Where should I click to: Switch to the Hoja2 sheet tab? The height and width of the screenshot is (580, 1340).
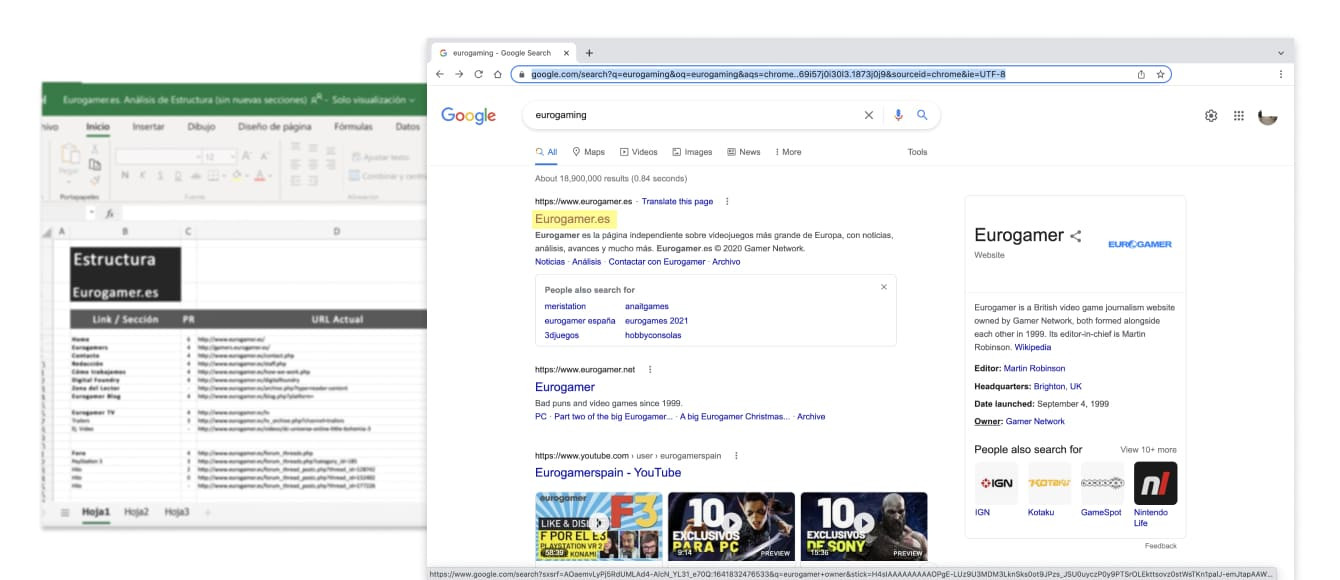click(x=136, y=512)
